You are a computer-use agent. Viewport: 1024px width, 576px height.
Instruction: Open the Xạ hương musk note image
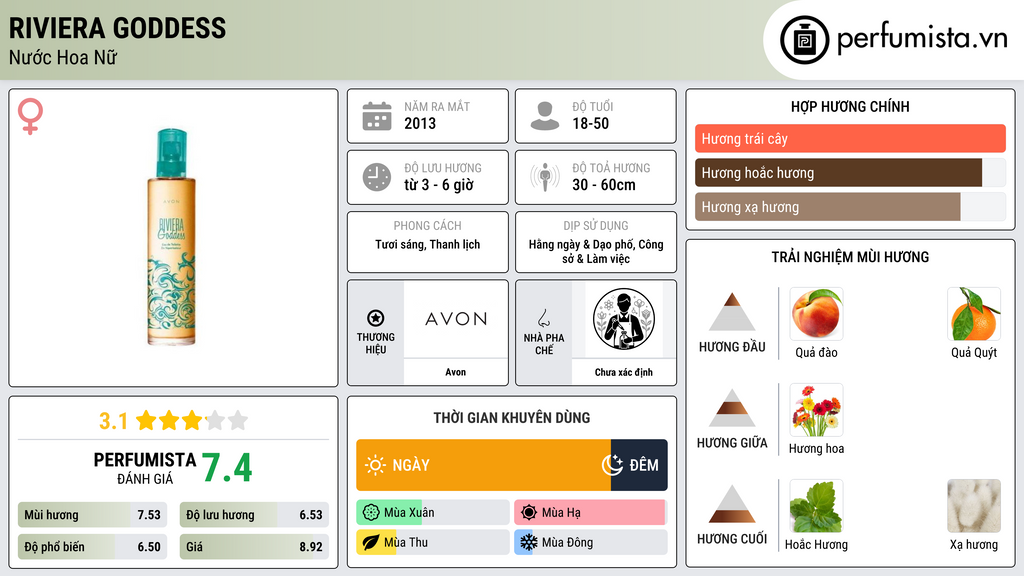click(974, 506)
